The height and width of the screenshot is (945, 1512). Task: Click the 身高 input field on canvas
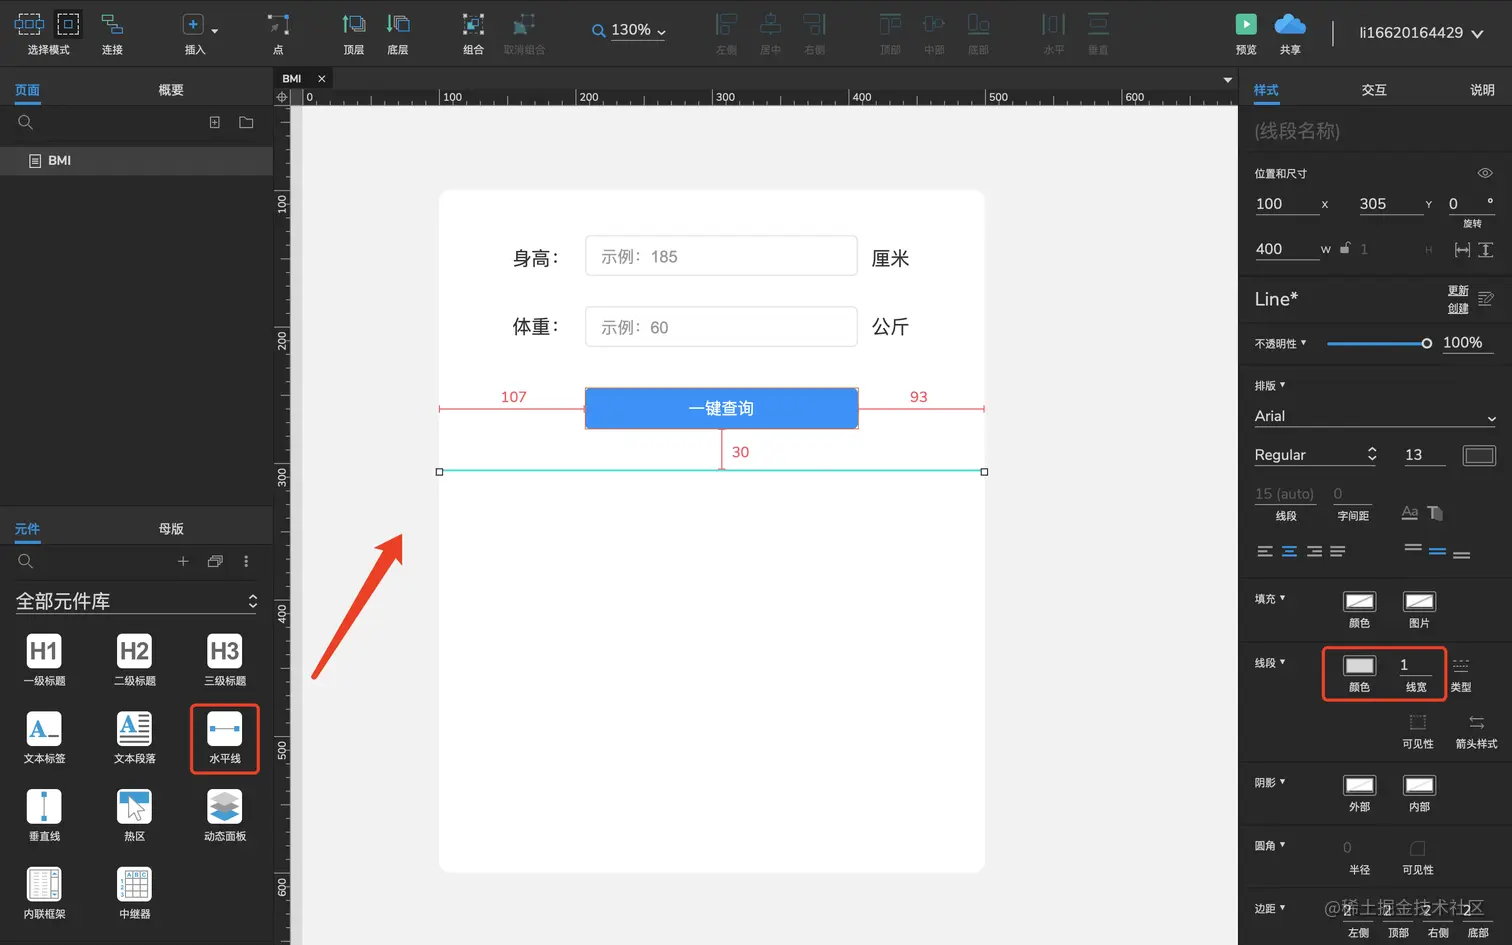point(721,256)
